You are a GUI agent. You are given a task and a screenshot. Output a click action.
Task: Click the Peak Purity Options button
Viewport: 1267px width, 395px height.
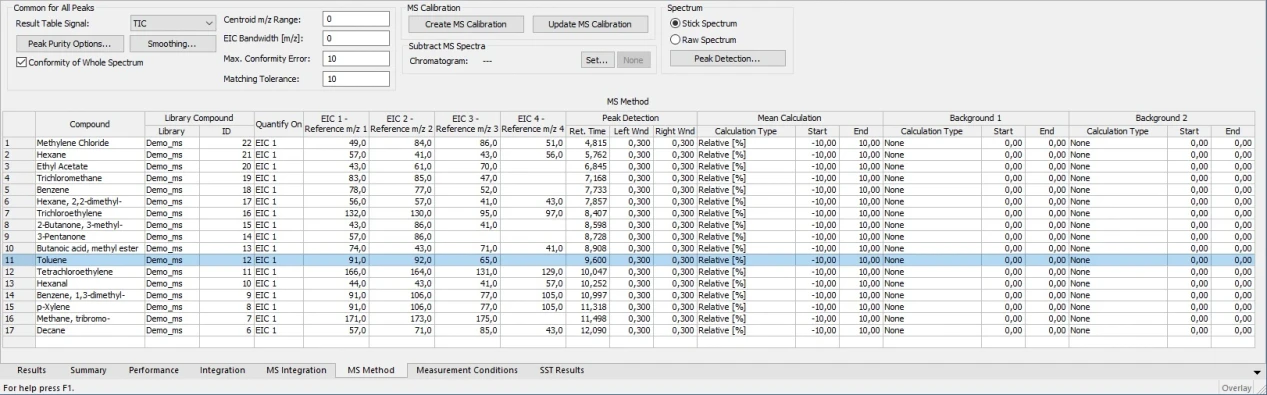point(70,44)
